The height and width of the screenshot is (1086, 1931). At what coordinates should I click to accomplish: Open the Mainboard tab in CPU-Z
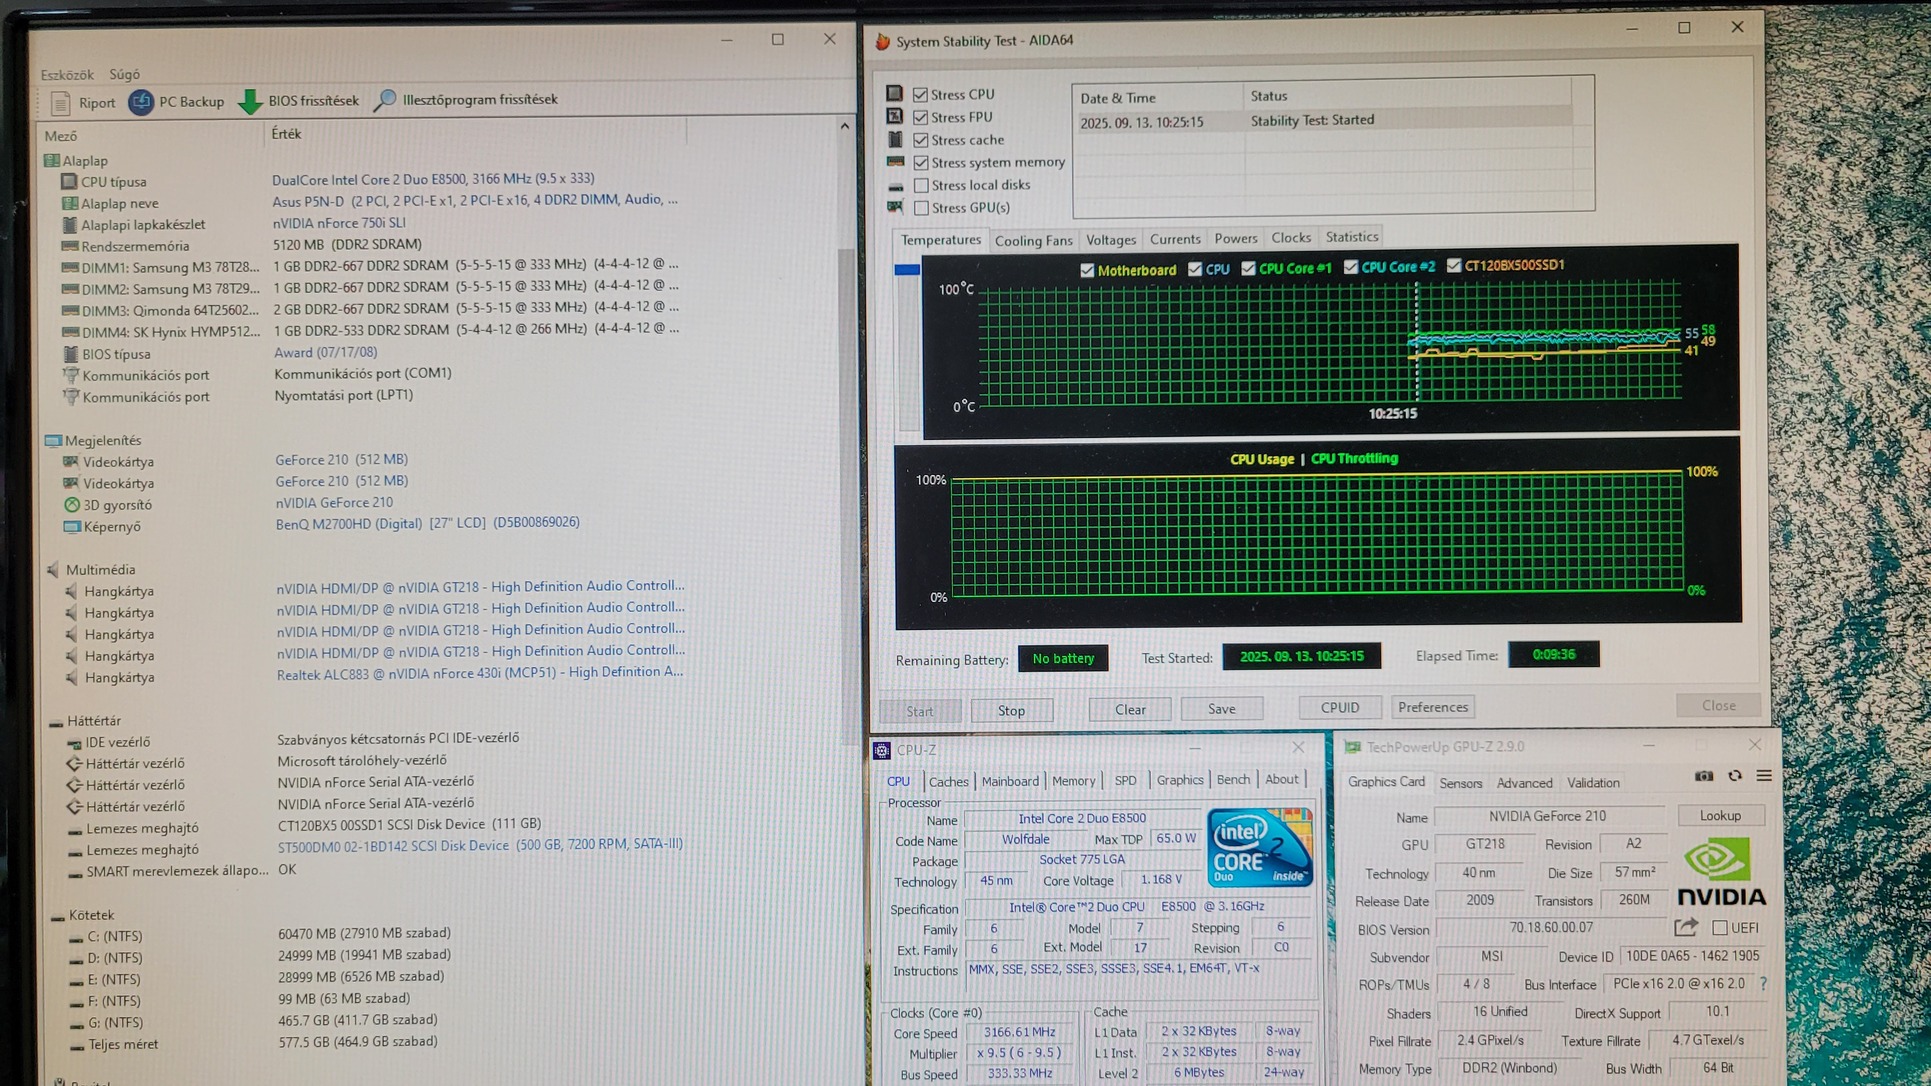coord(1009,781)
